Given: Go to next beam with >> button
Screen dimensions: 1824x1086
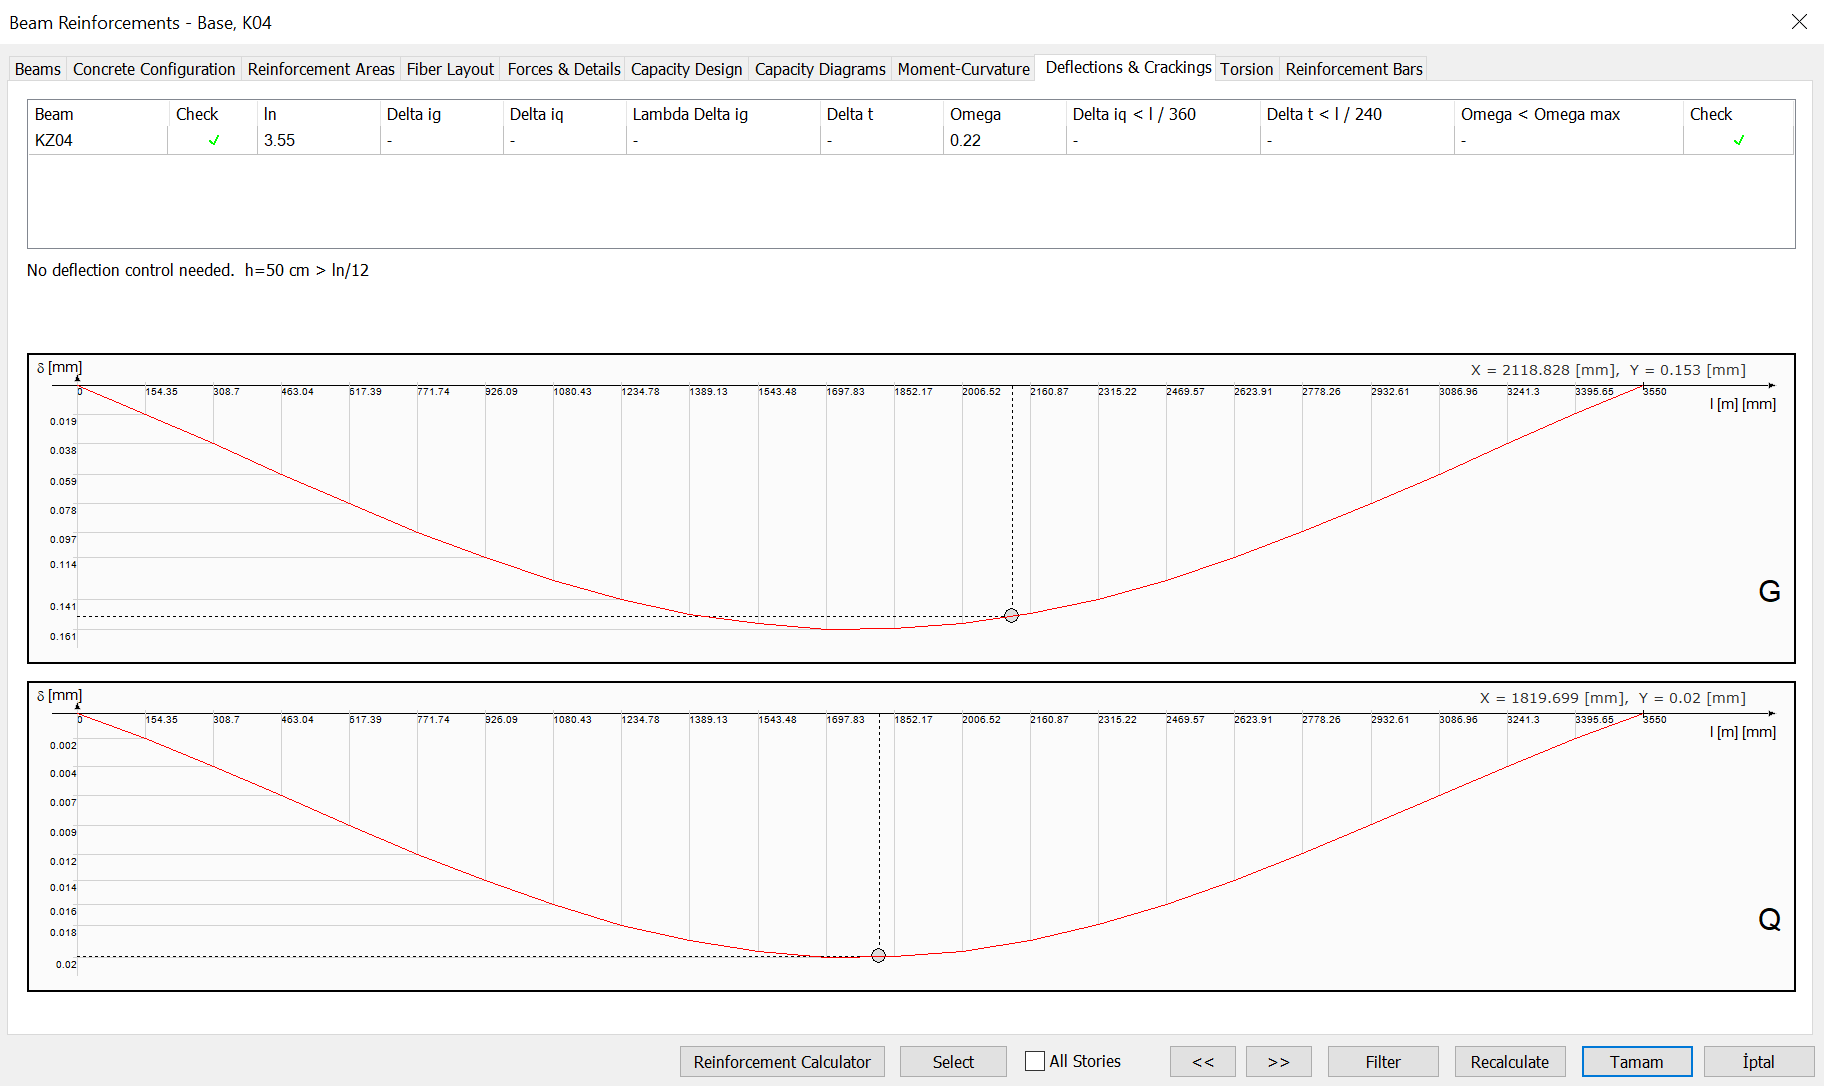Looking at the screenshot, I should pyautogui.click(x=1278, y=1061).
